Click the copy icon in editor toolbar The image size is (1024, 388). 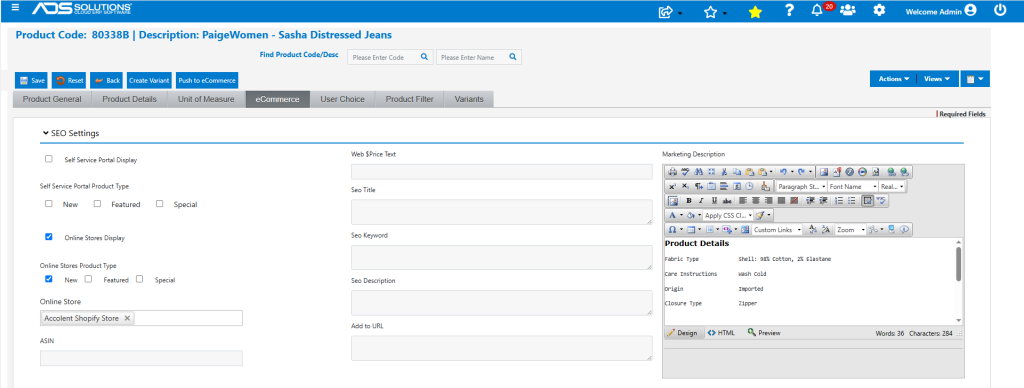[737, 172]
